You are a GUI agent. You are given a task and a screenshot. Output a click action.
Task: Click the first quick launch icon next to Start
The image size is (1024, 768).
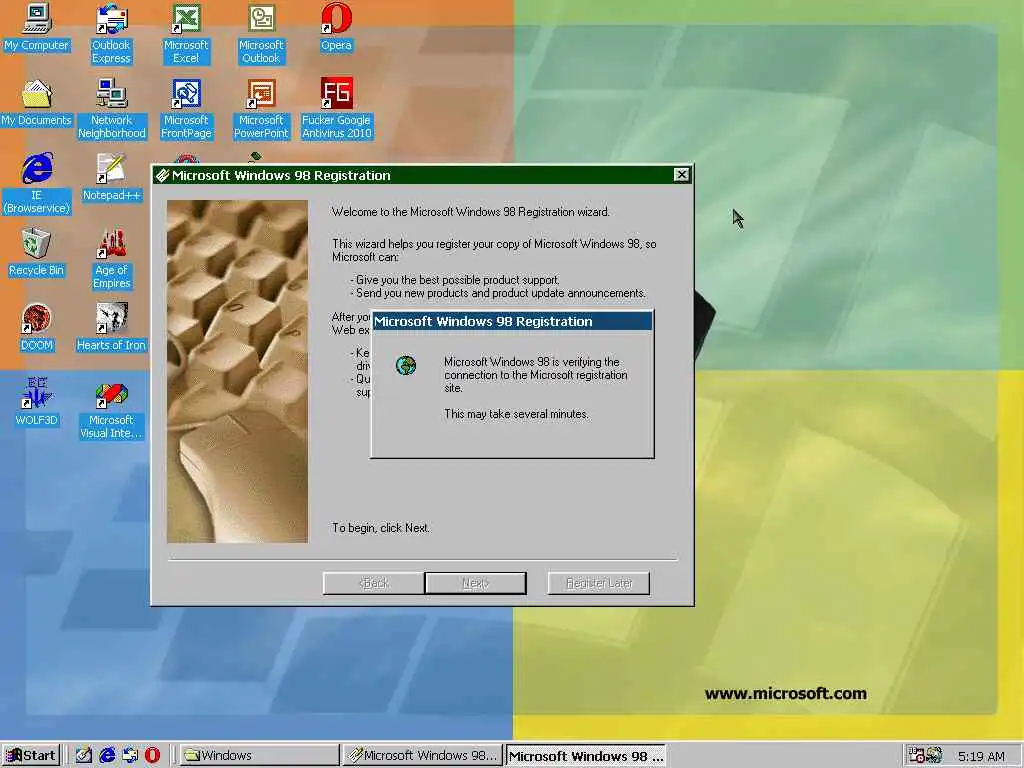(x=84, y=756)
